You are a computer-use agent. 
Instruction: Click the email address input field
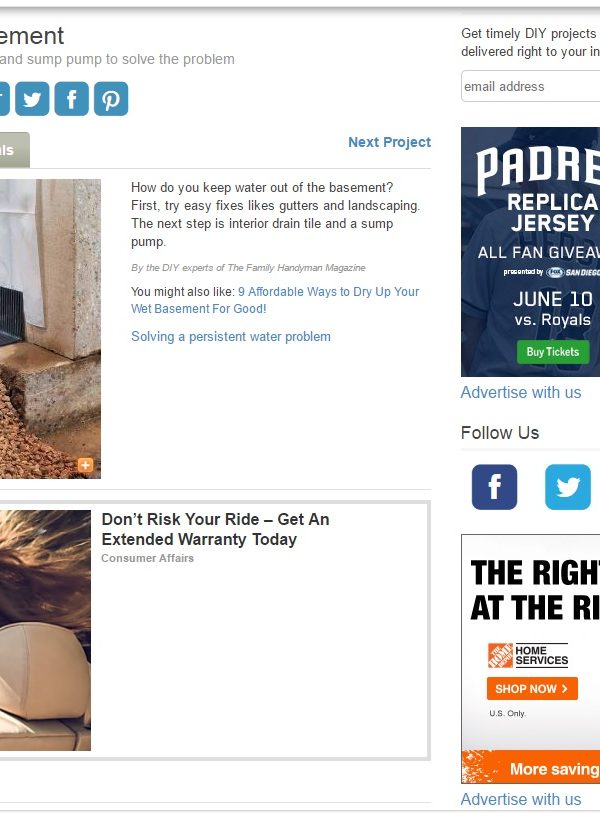pos(531,86)
